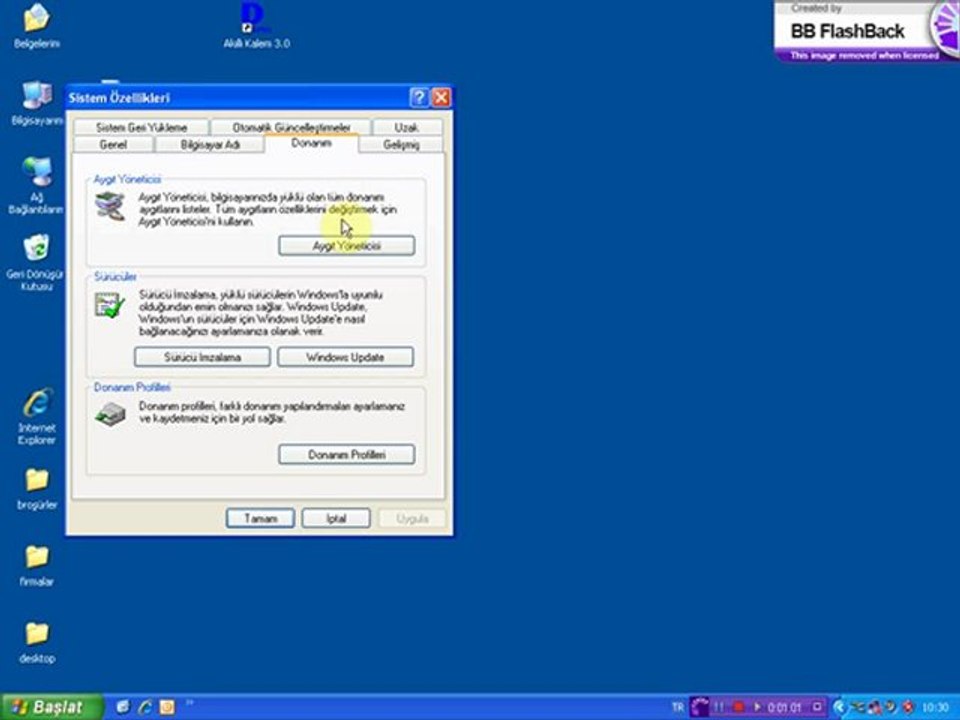Click the Aygıt Yöneticisi section icon
Image resolution: width=960 pixels, height=720 pixels.
(110, 206)
